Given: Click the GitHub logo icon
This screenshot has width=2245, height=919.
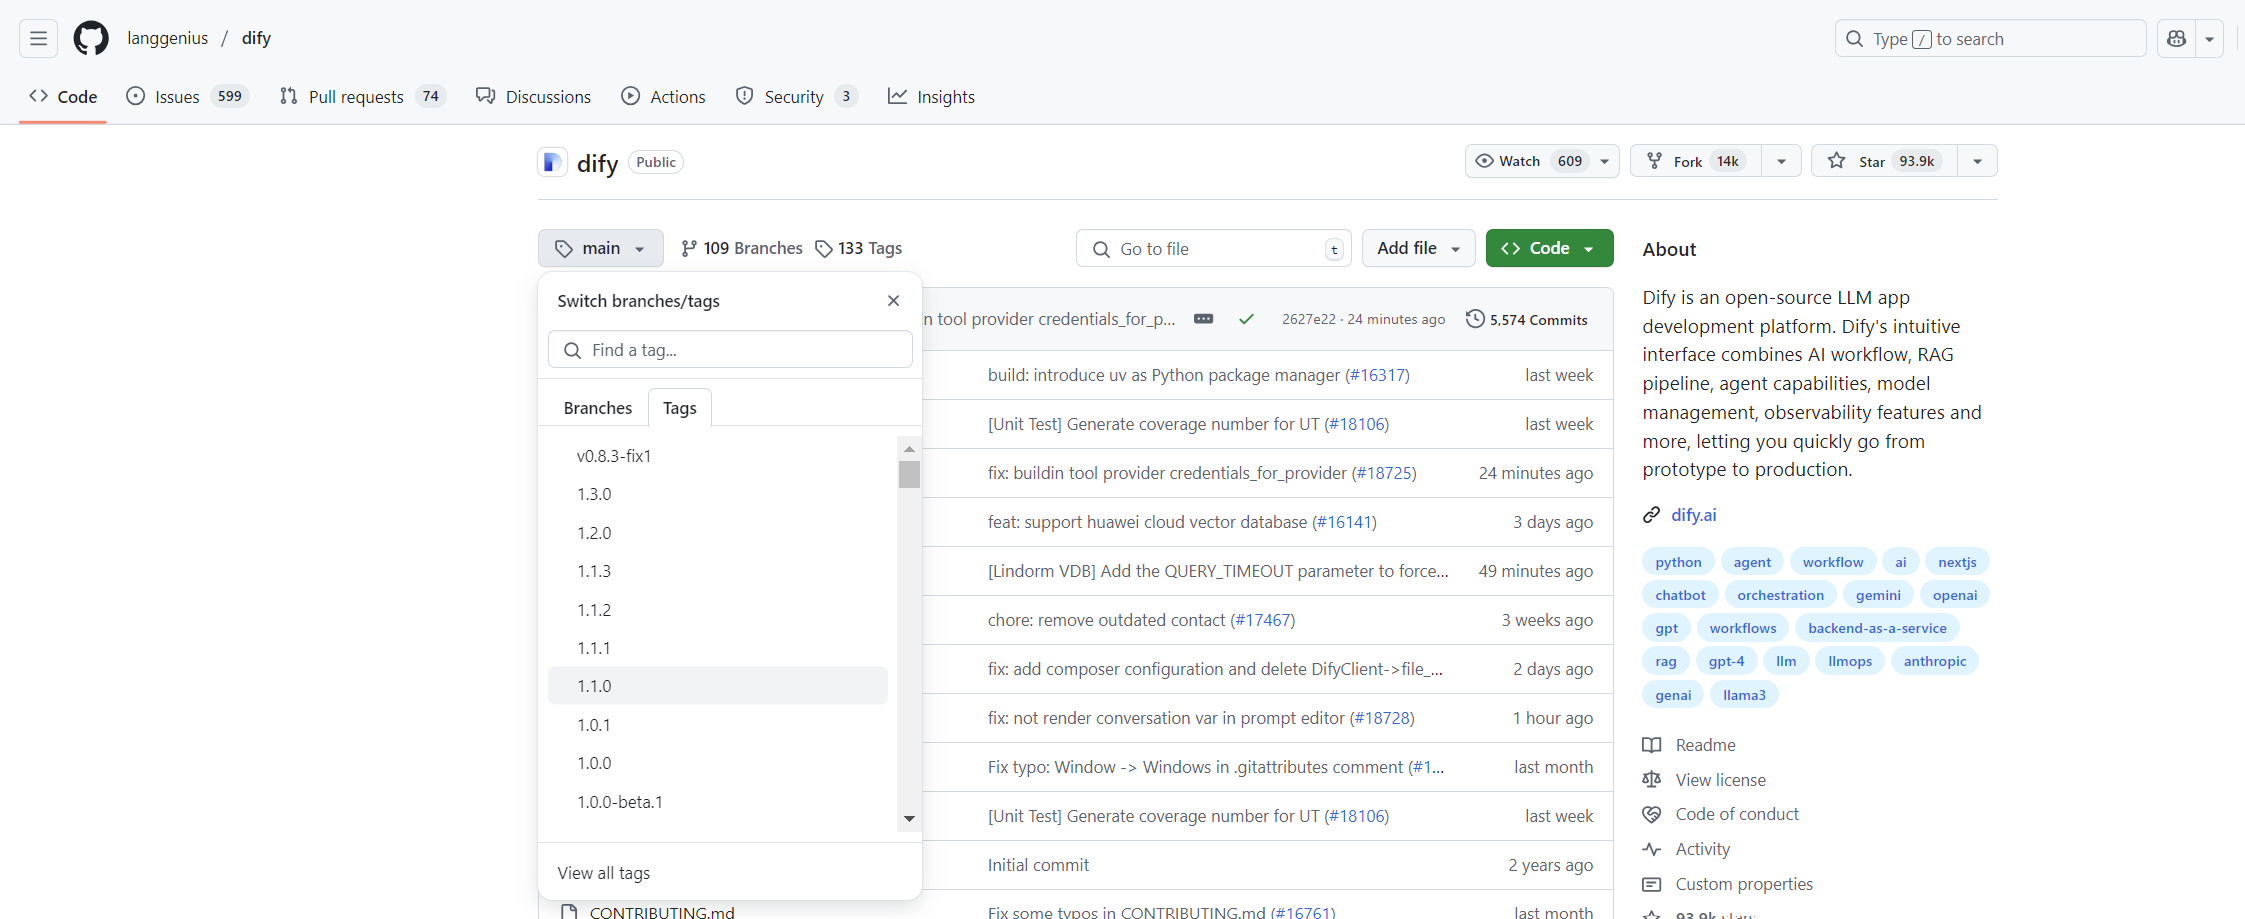Looking at the screenshot, I should (91, 39).
